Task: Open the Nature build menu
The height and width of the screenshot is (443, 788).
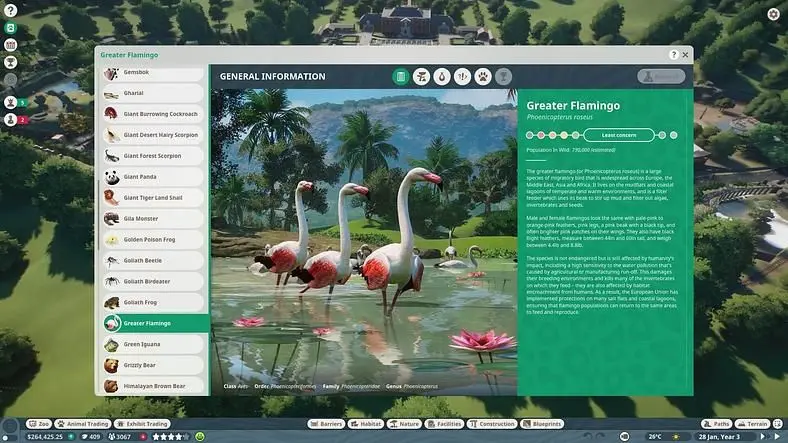Action: point(404,424)
